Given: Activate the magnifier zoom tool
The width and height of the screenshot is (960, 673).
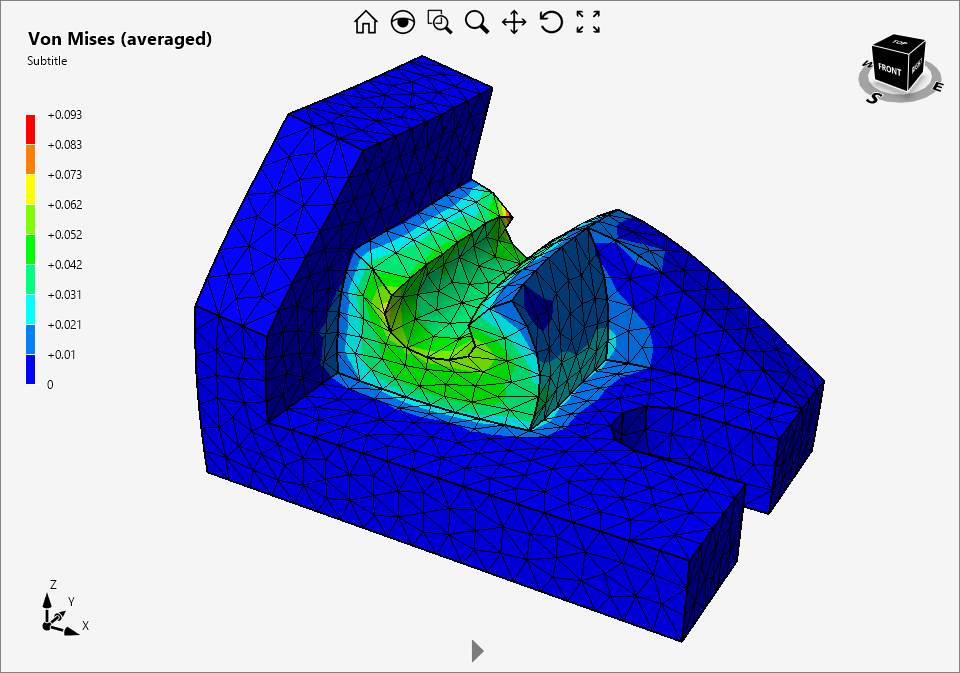Looking at the screenshot, I should coord(476,21).
